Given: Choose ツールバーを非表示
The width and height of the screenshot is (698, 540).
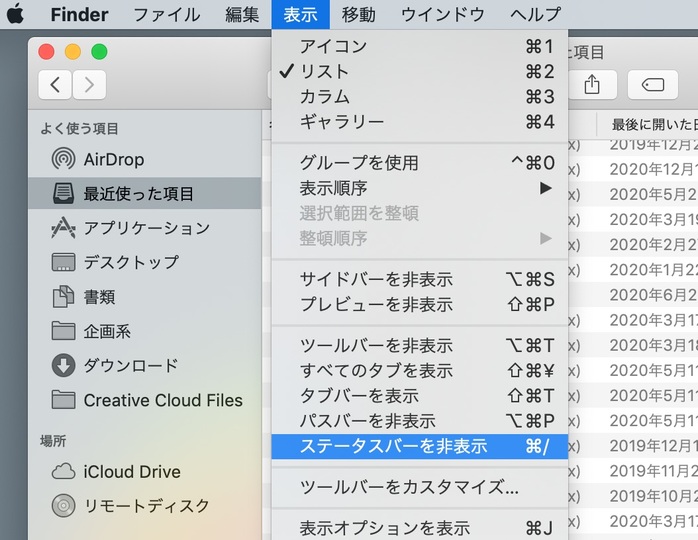Looking at the screenshot, I should (x=420, y=345).
